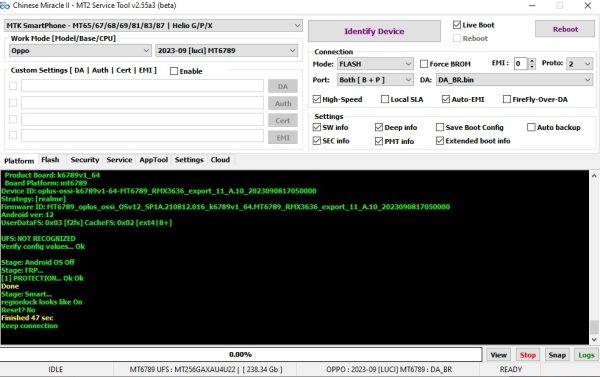Enable the Force BROM checkbox

pos(424,64)
